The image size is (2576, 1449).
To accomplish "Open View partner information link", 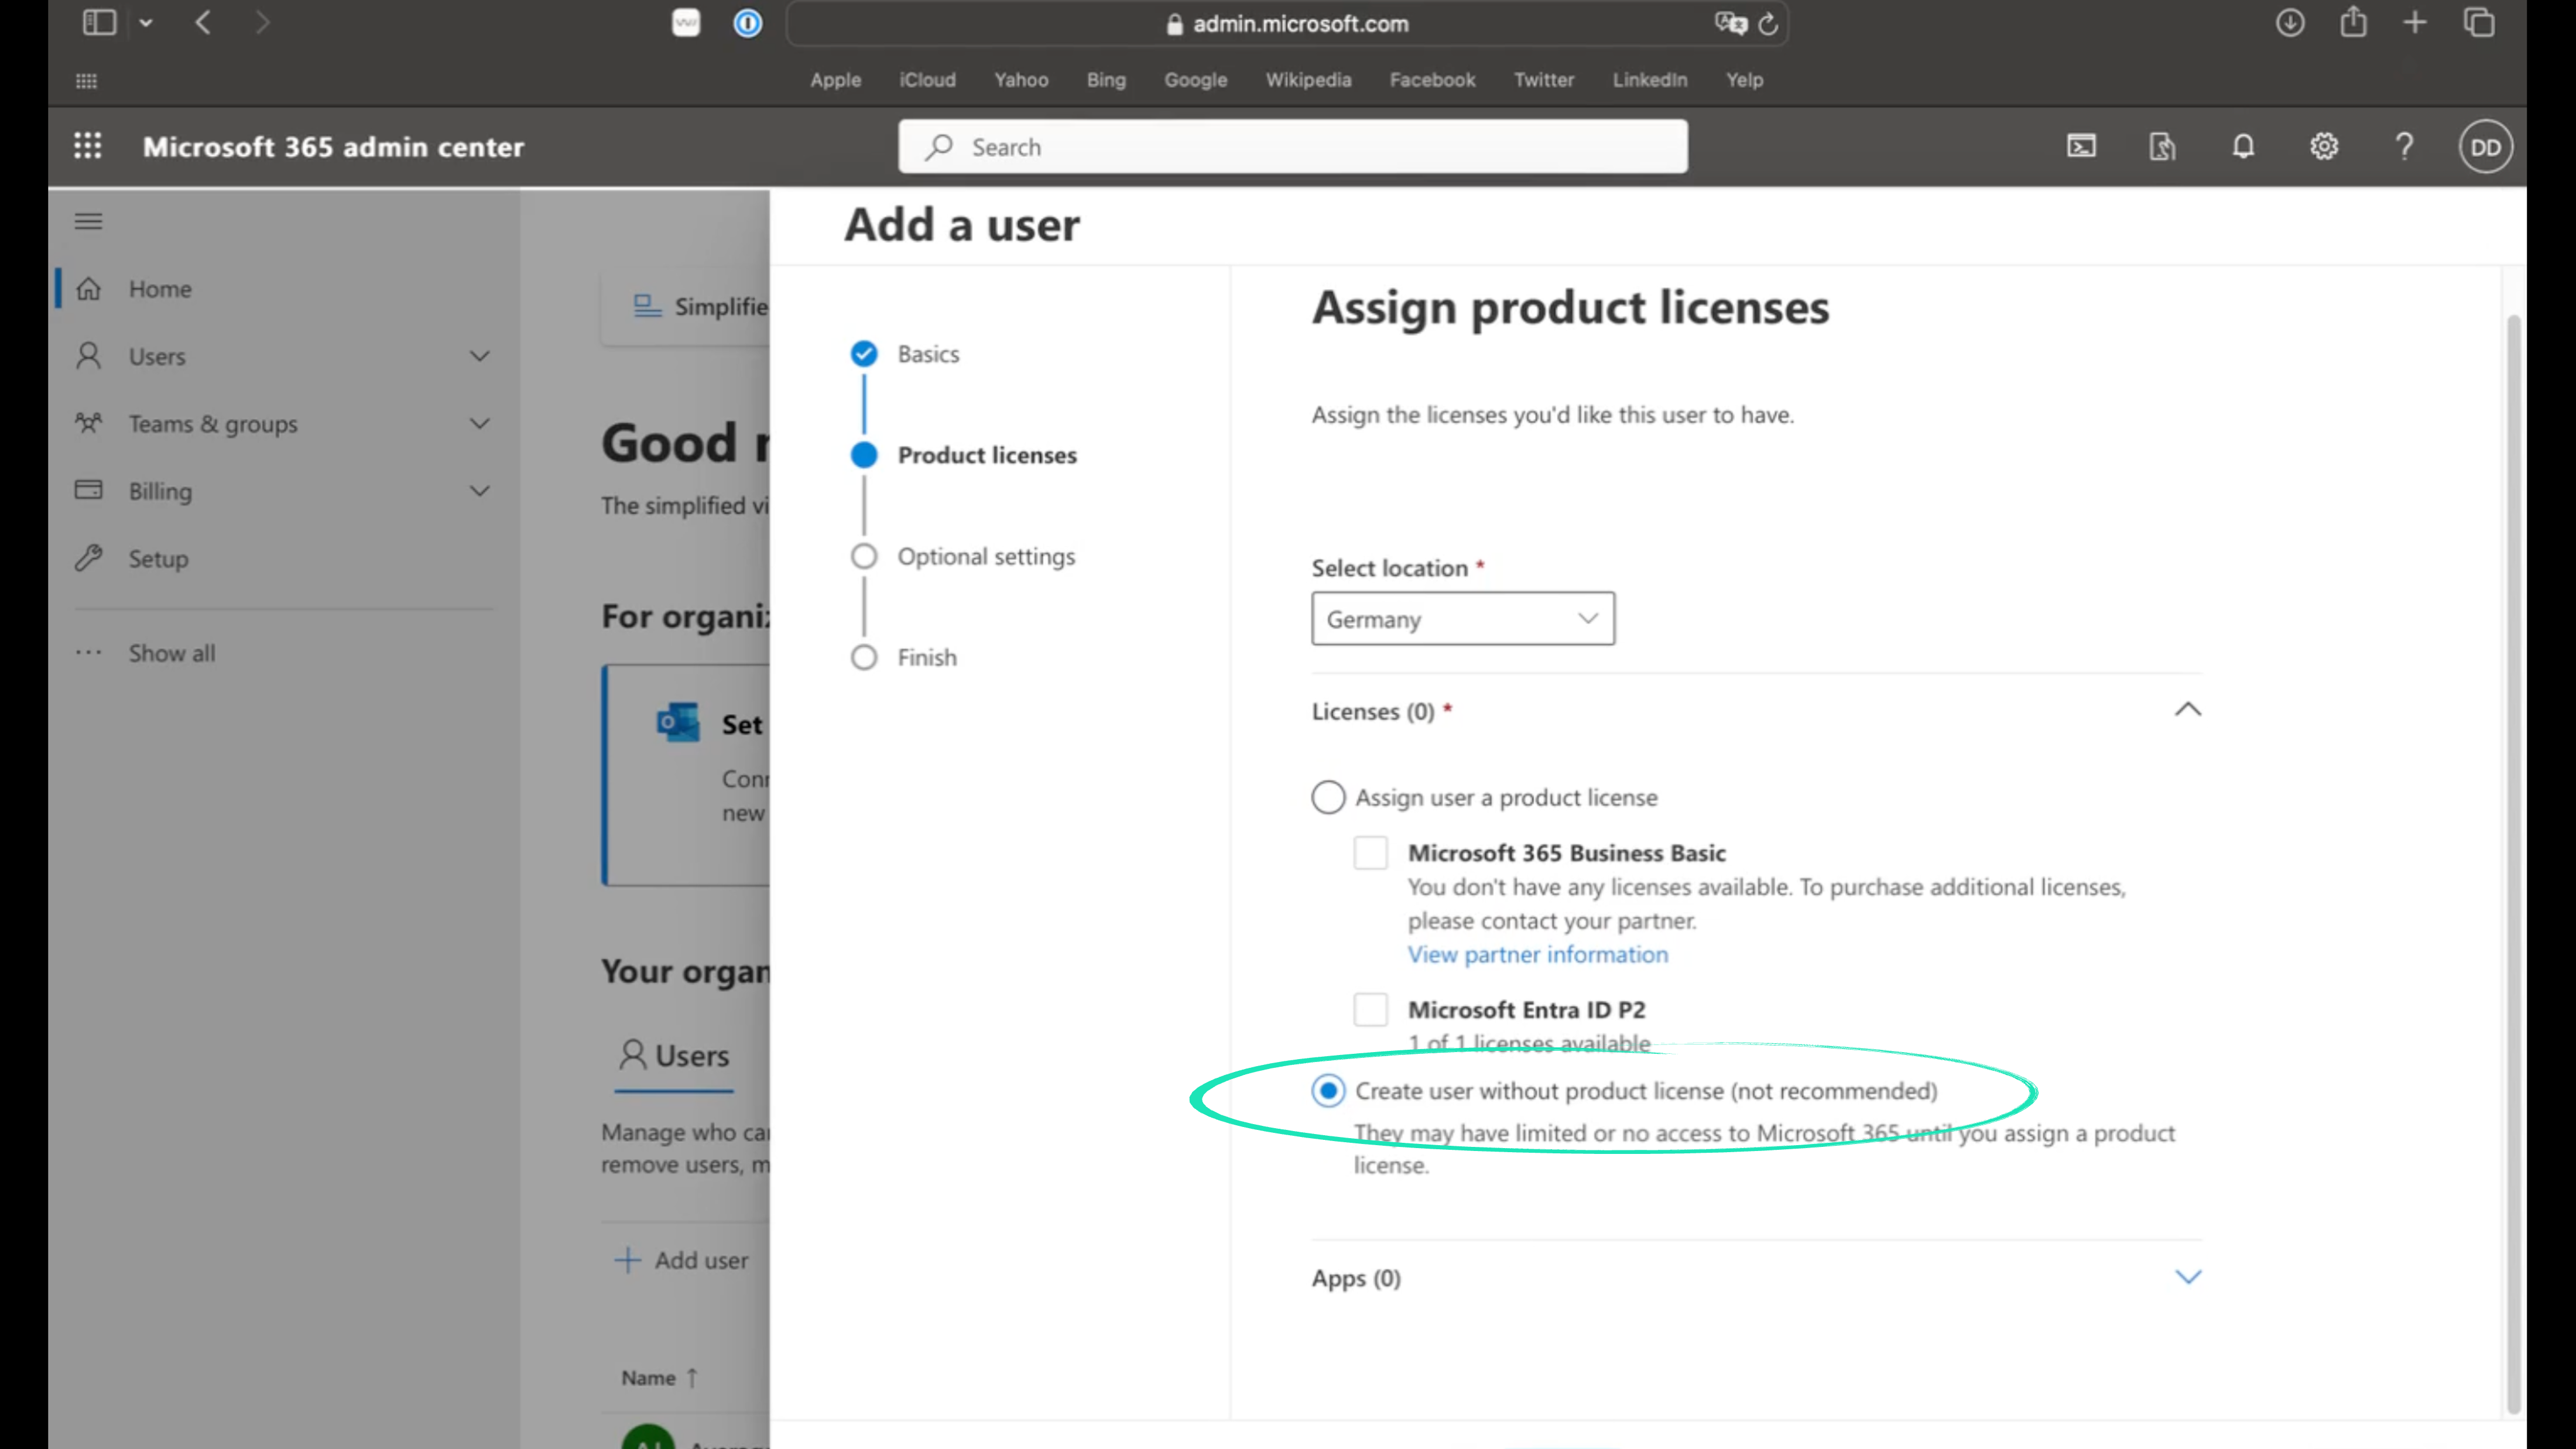I will pos(1537,954).
